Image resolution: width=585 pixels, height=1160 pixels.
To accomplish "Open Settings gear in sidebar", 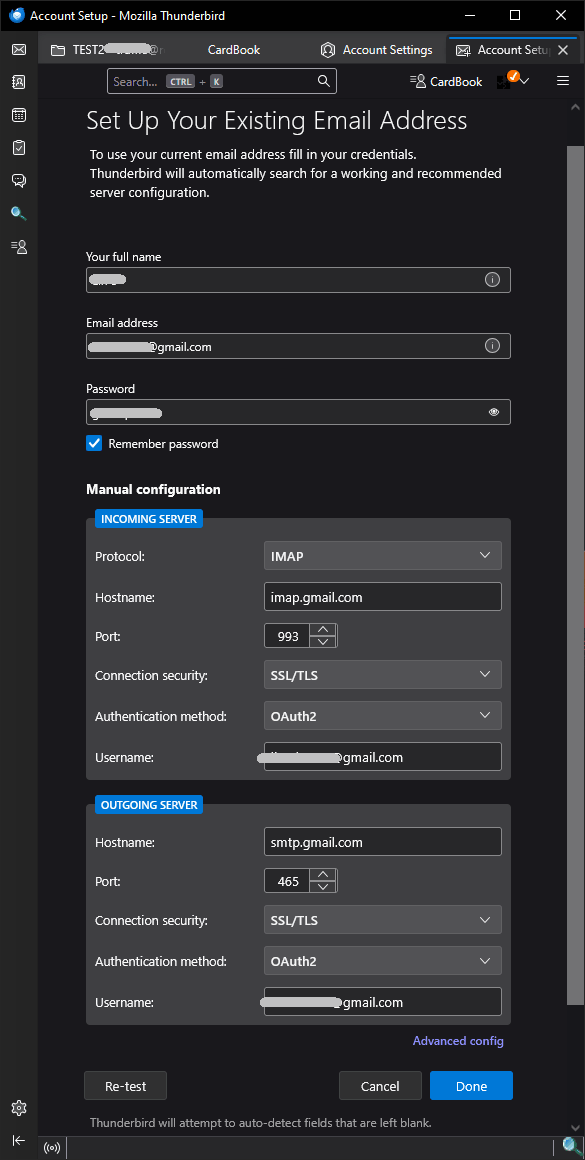I will pos(19,1107).
